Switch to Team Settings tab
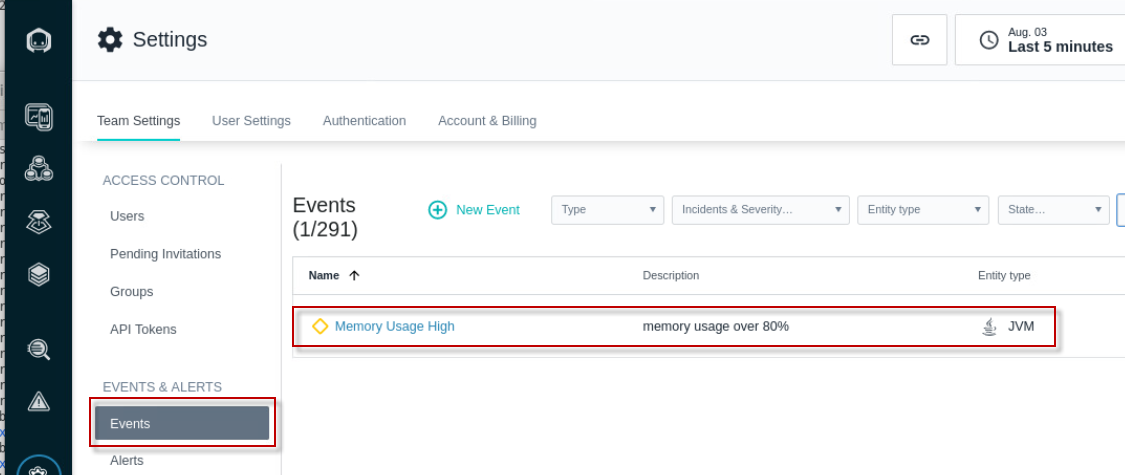 [138, 121]
